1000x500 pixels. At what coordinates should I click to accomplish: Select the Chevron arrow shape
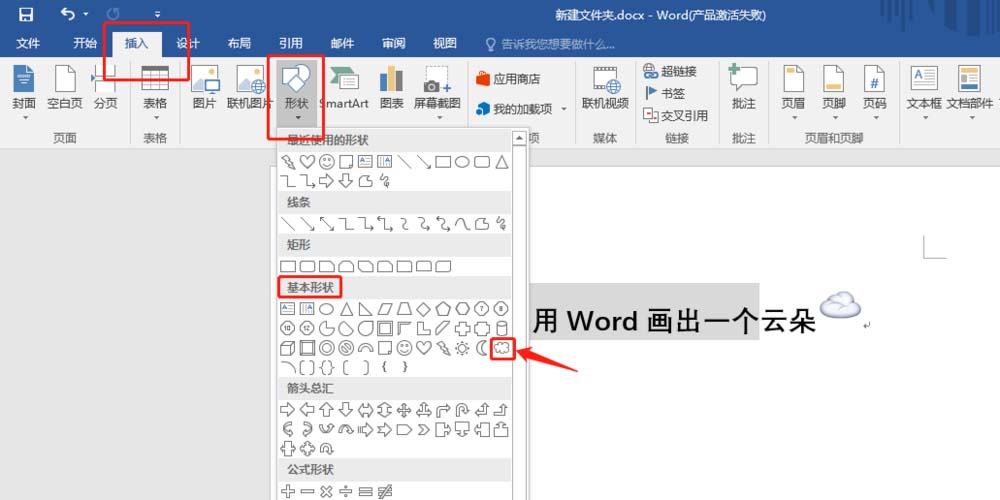pyautogui.click(x=423, y=429)
